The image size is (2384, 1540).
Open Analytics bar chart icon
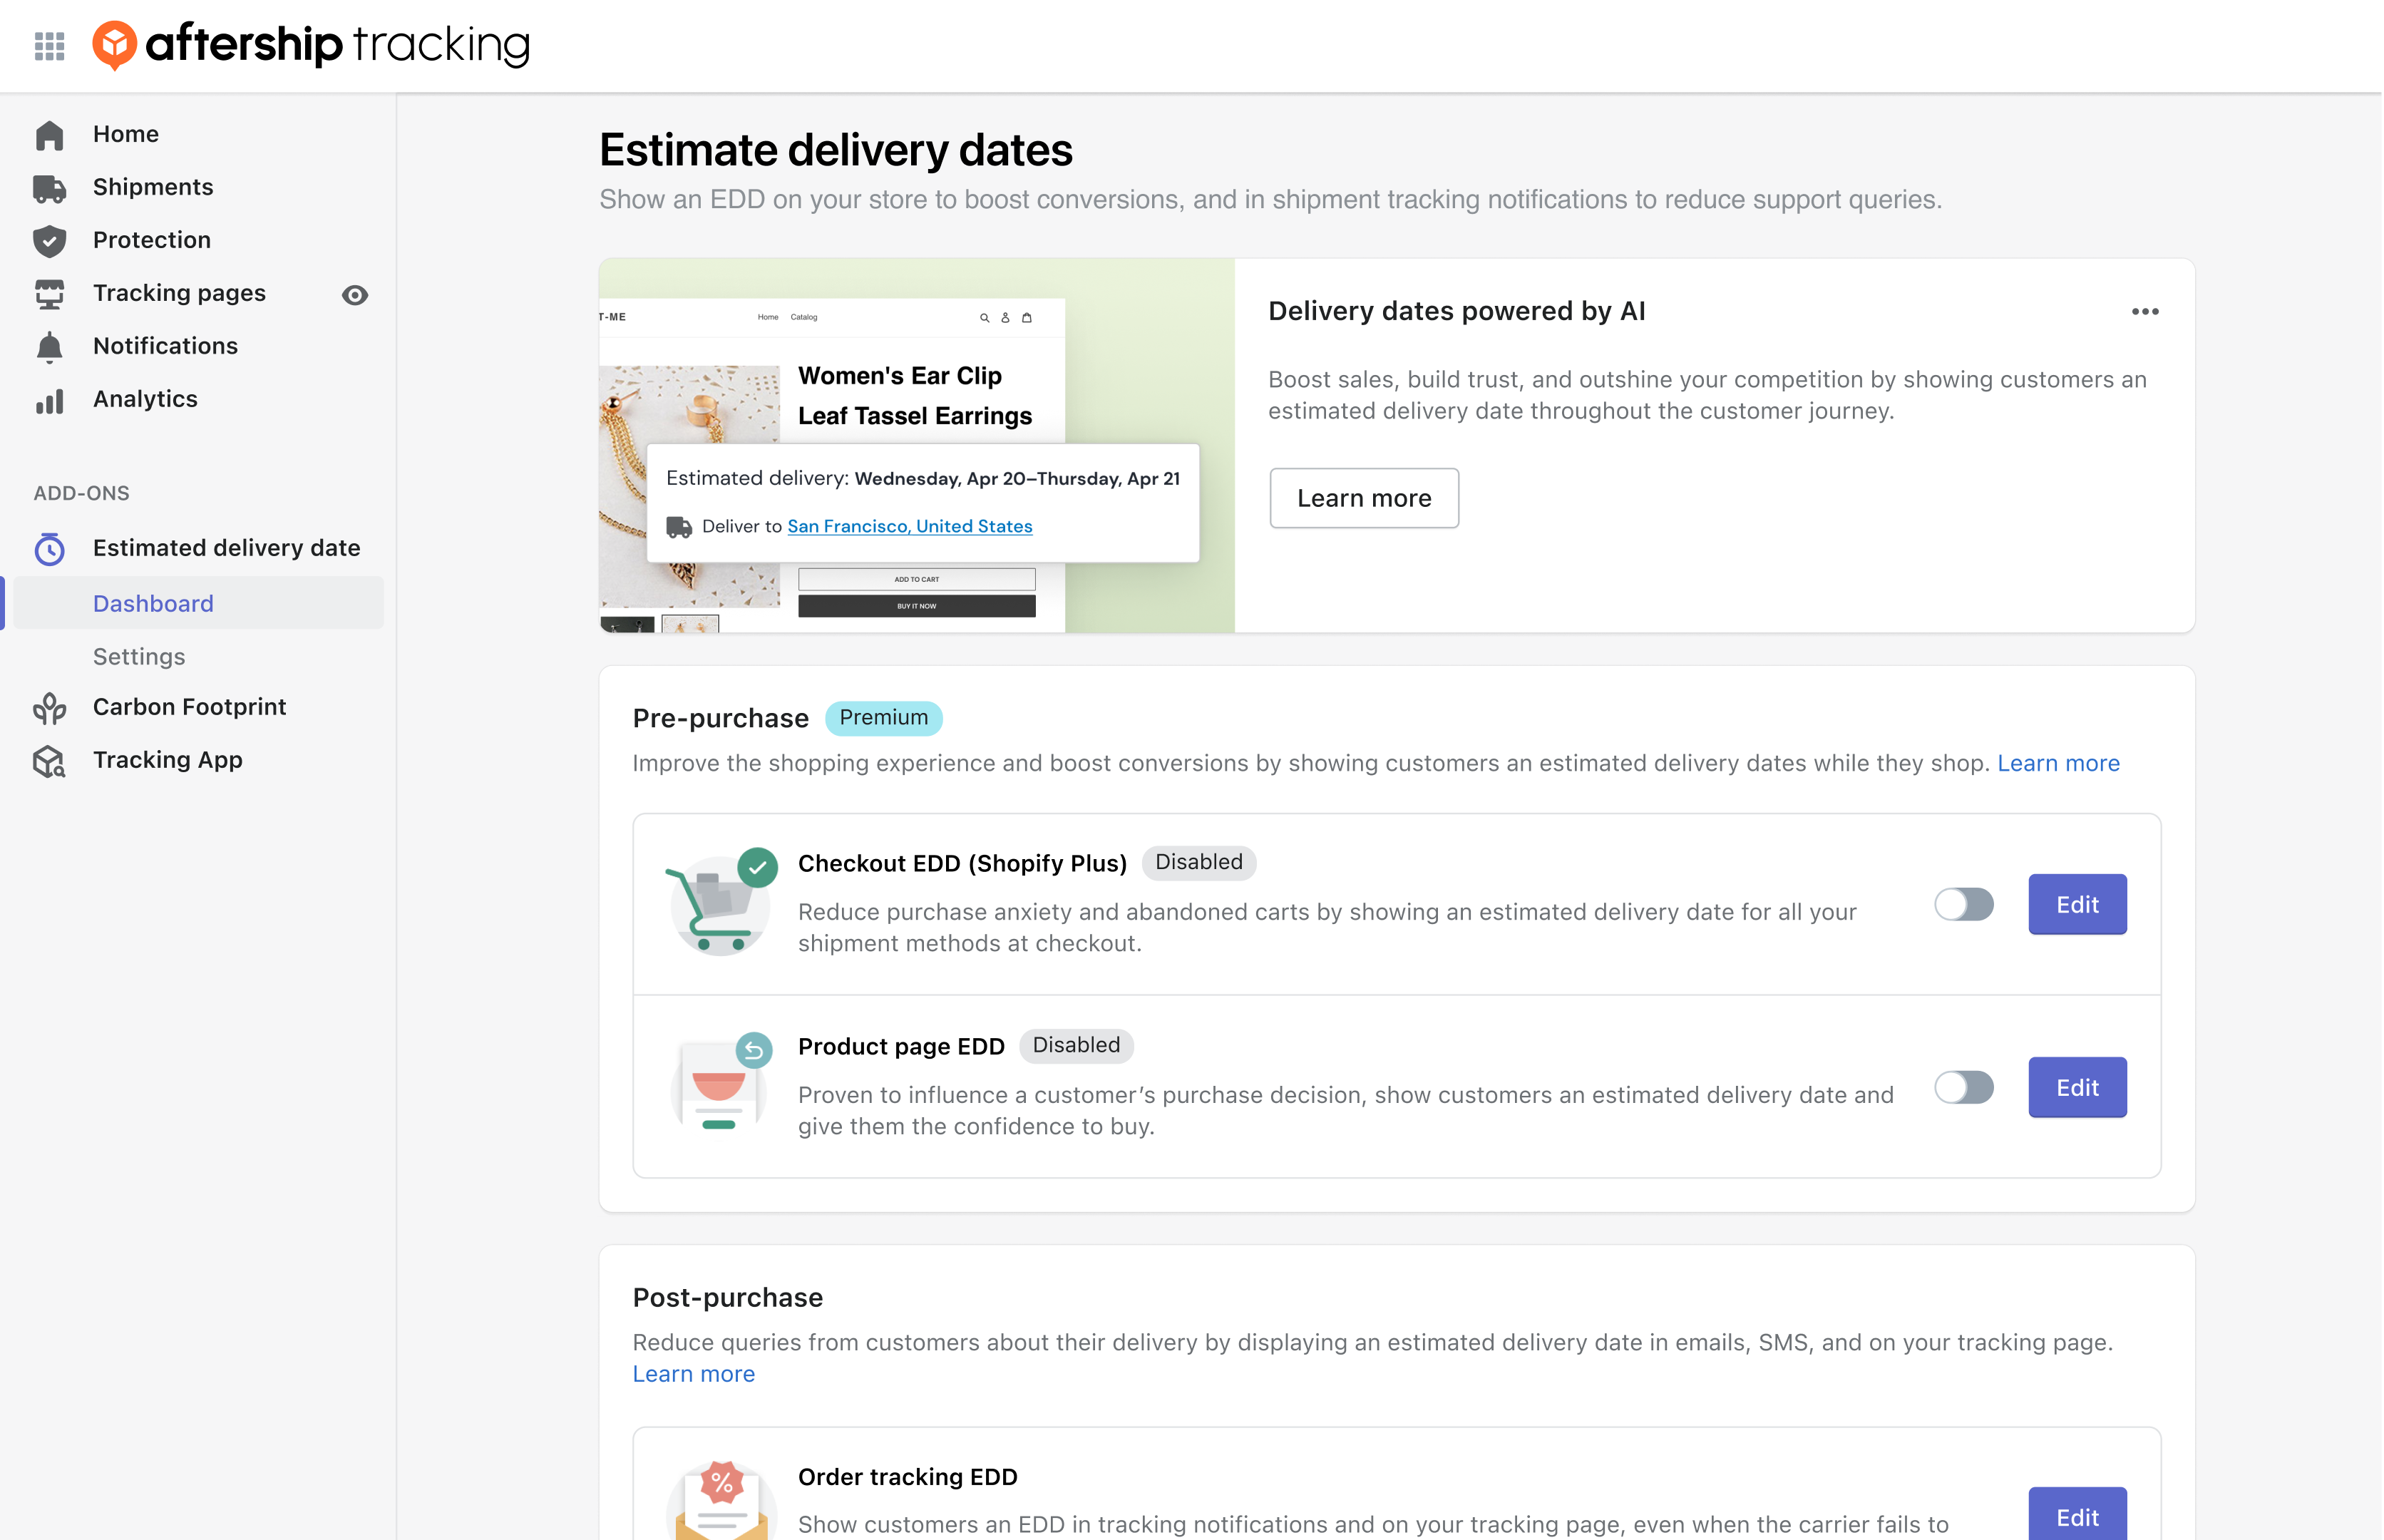click(49, 399)
